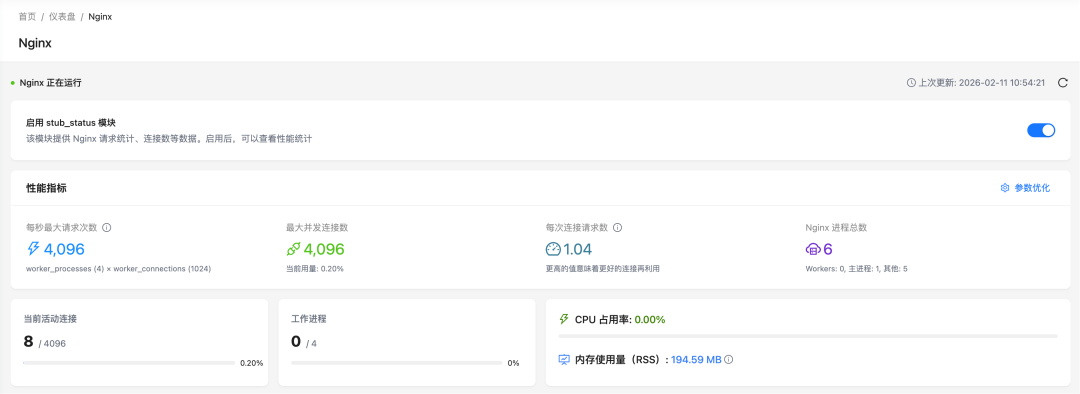Viewport: 1080px width, 394px height.
Task: Click the green lightning icon beside CPU 占用率
Action: (x=564, y=320)
